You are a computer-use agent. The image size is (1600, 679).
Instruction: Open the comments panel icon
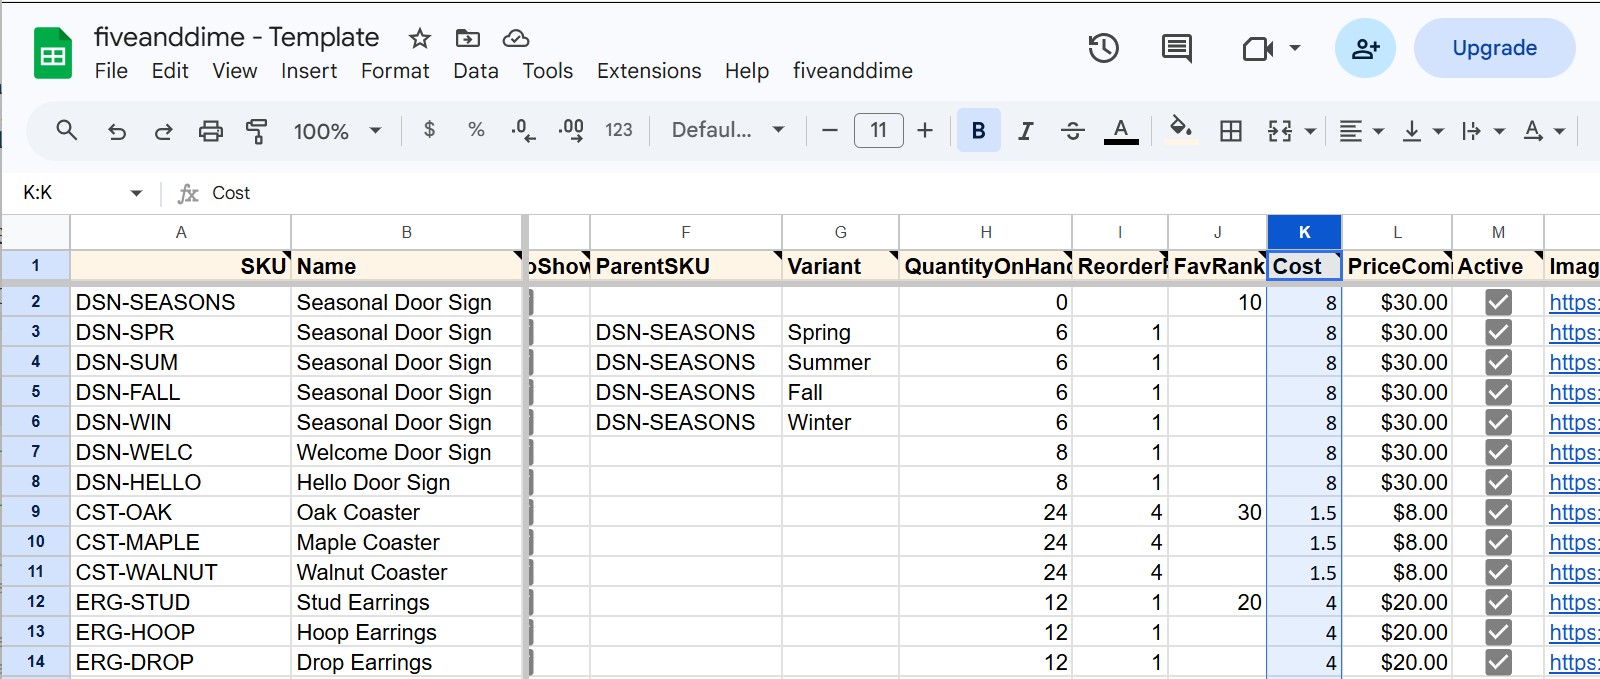pos(1176,48)
